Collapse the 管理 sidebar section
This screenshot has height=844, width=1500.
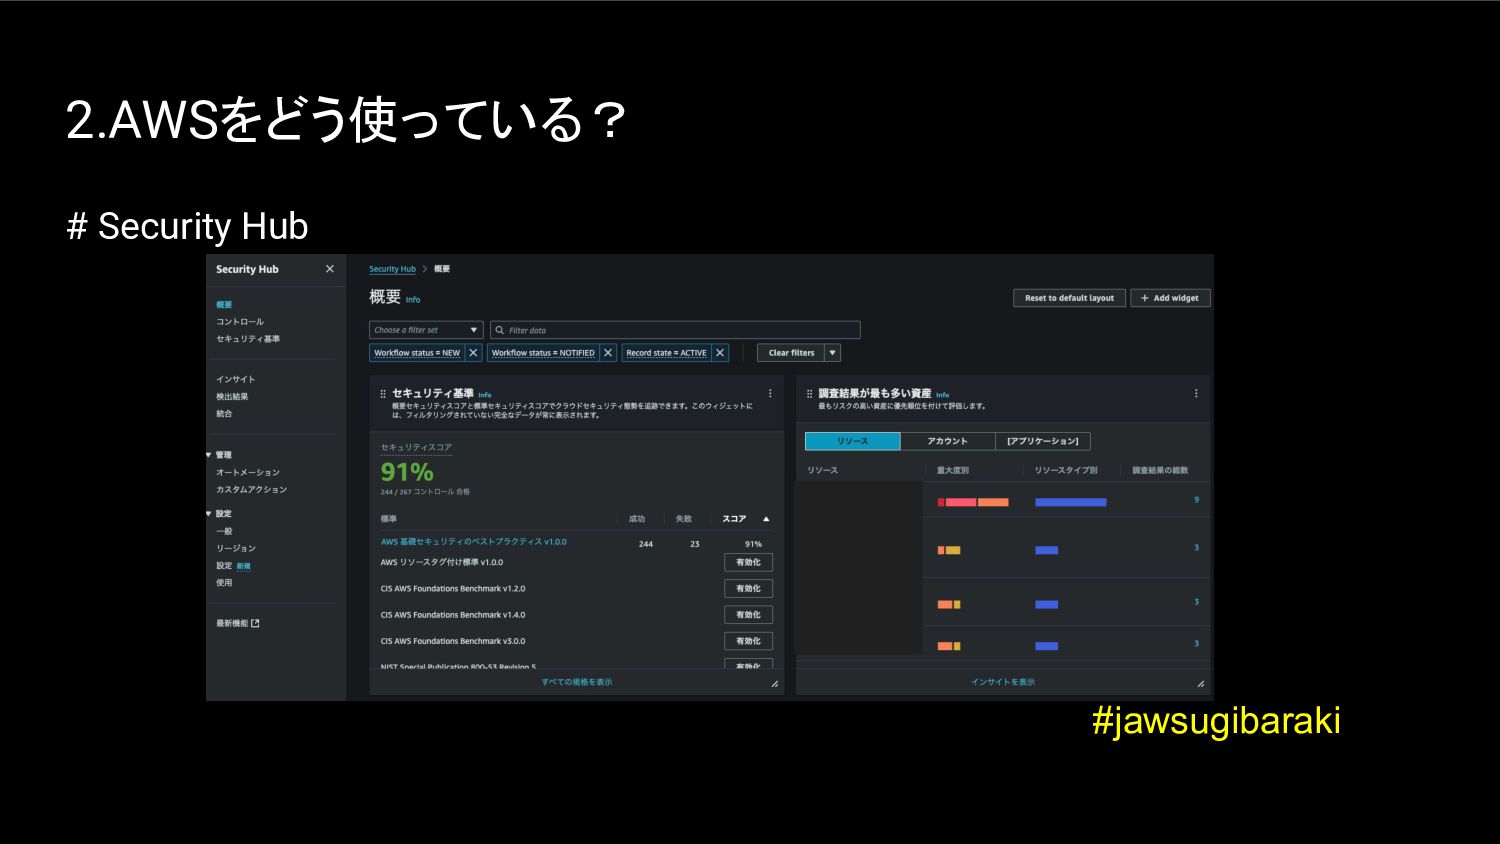pyautogui.click(x=208, y=455)
